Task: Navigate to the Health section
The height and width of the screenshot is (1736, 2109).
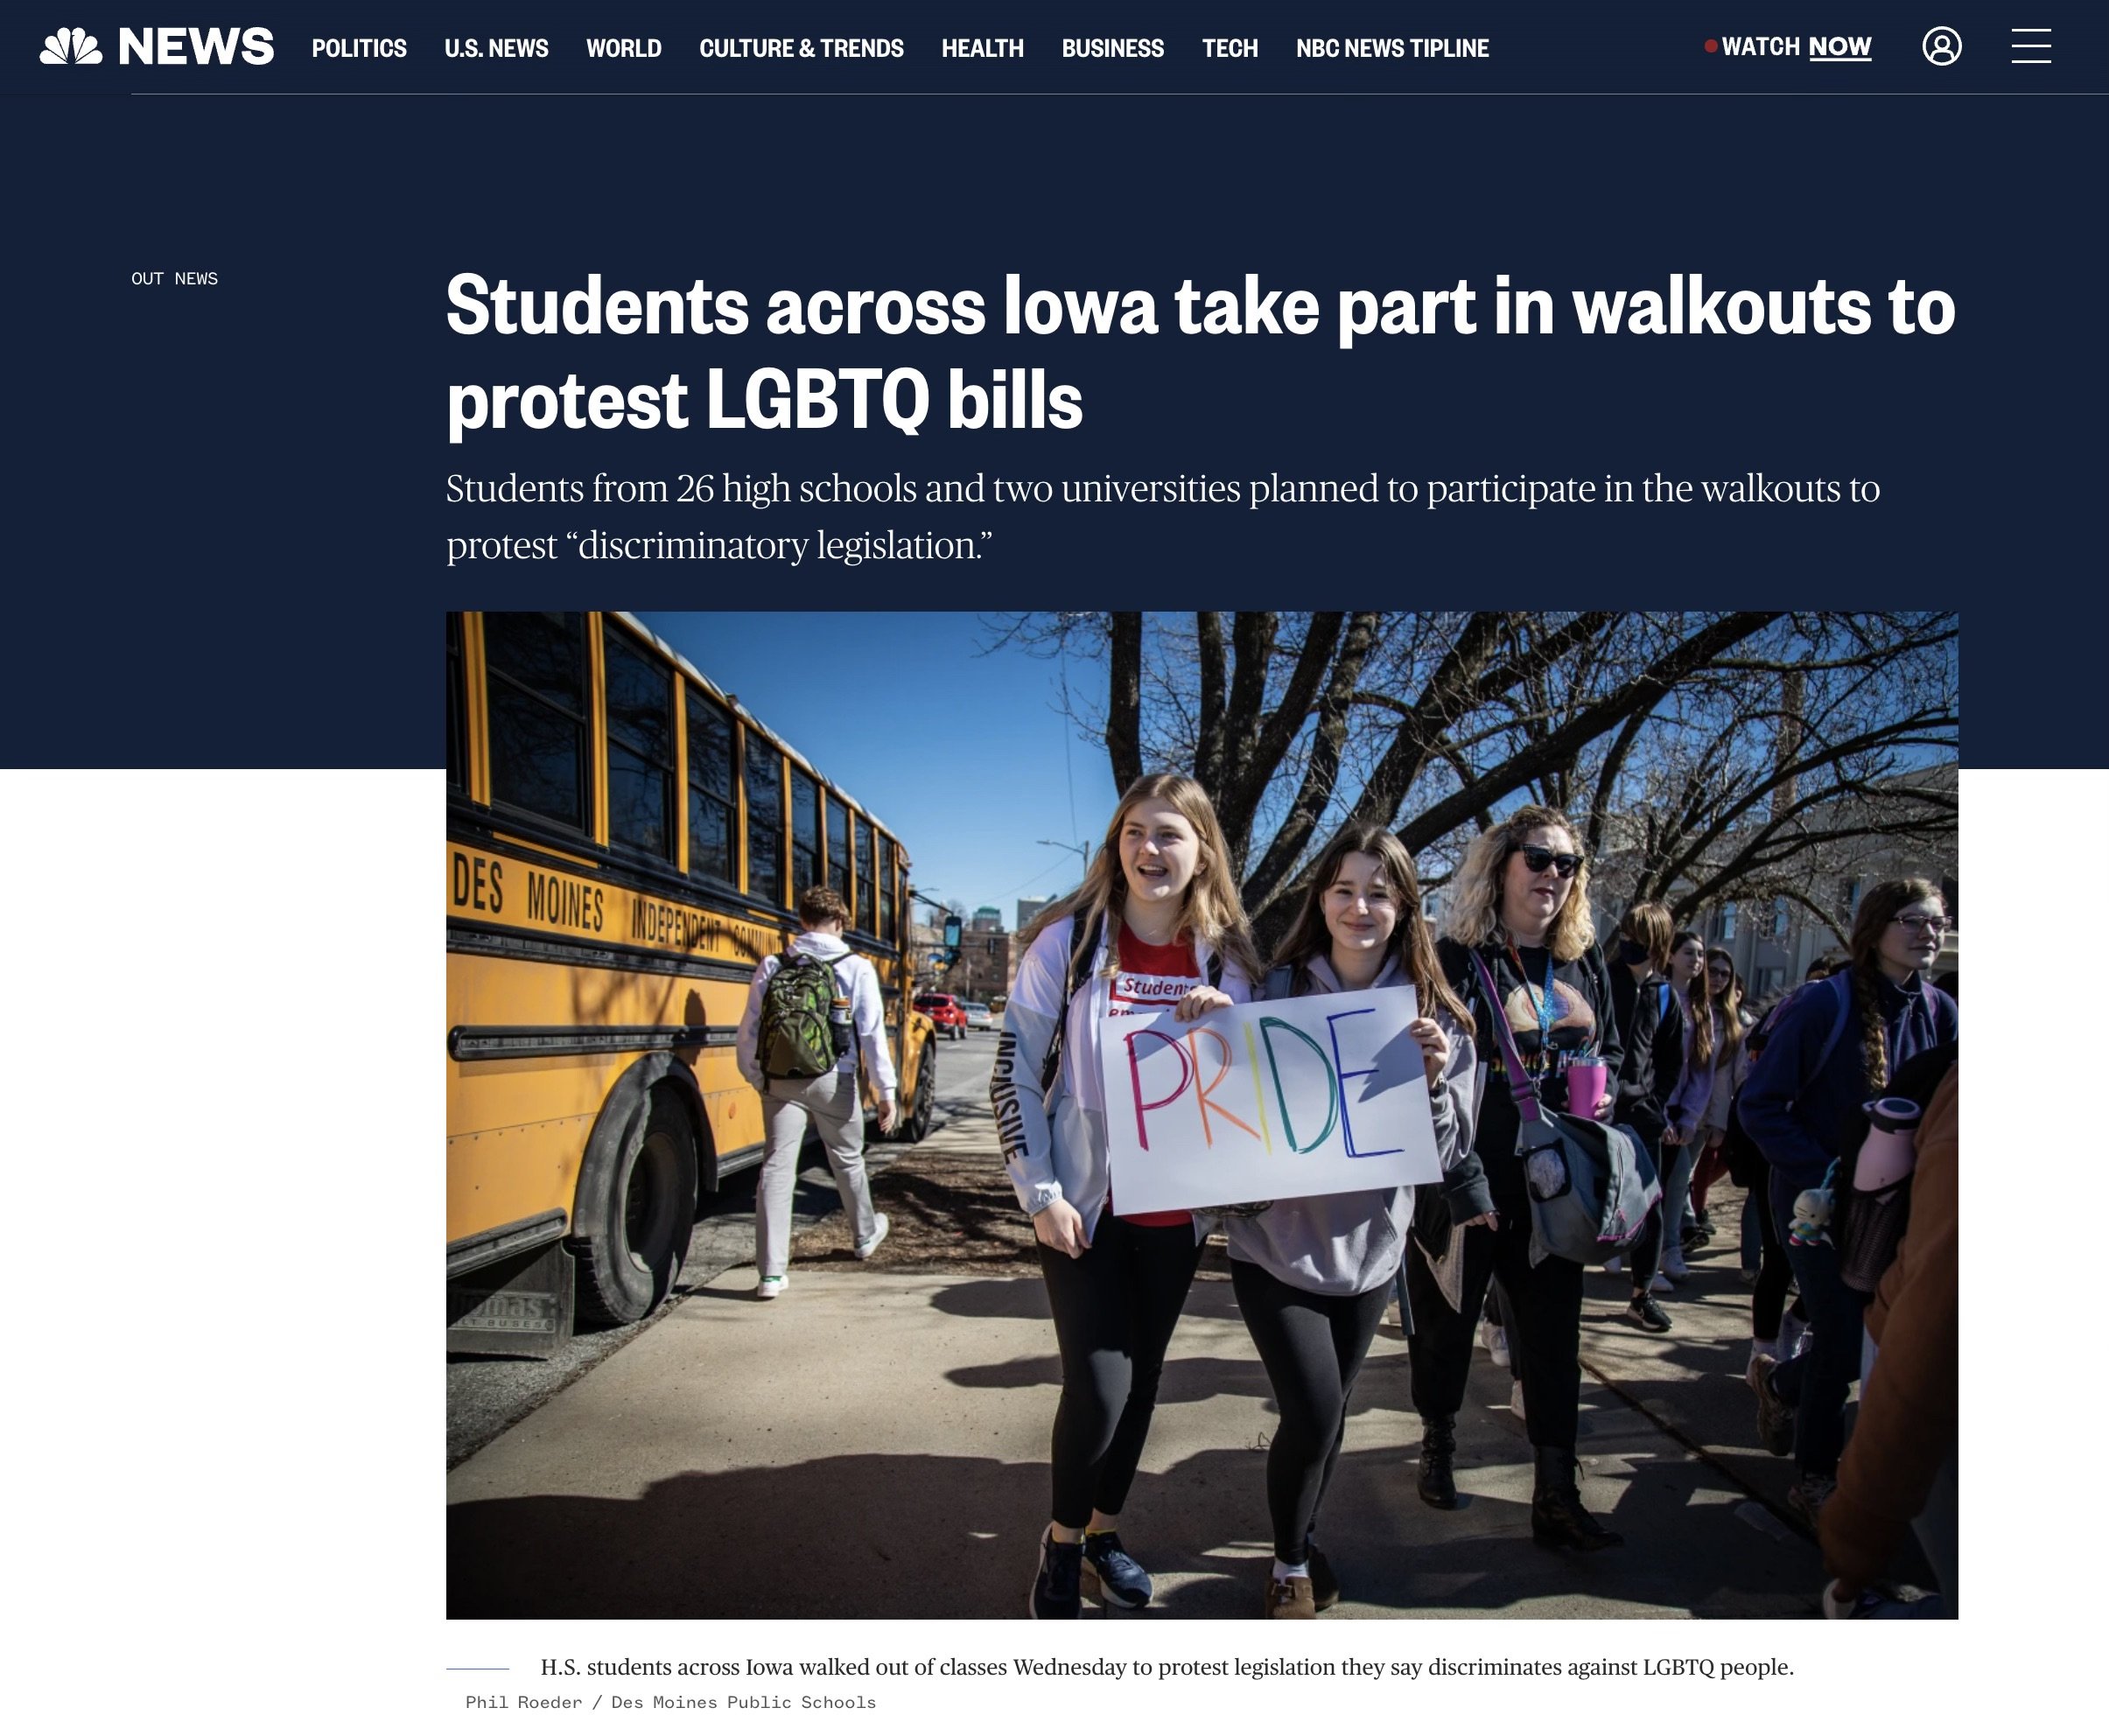Action: click(x=982, y=48)
